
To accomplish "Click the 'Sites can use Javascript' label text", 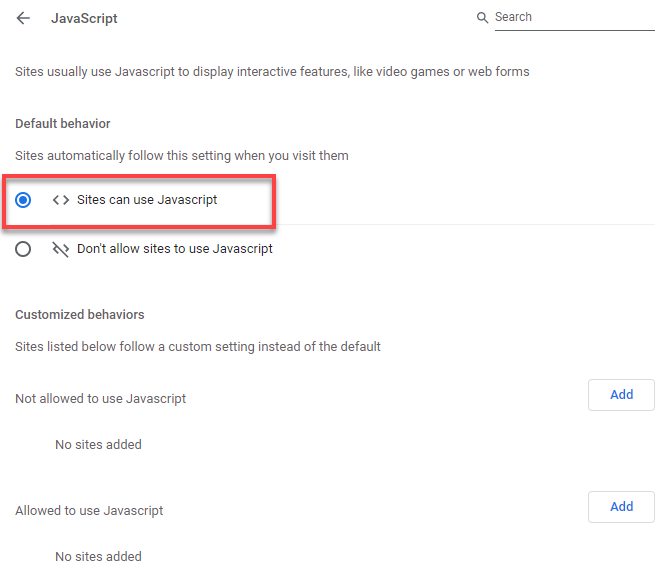I will point(147,200).
